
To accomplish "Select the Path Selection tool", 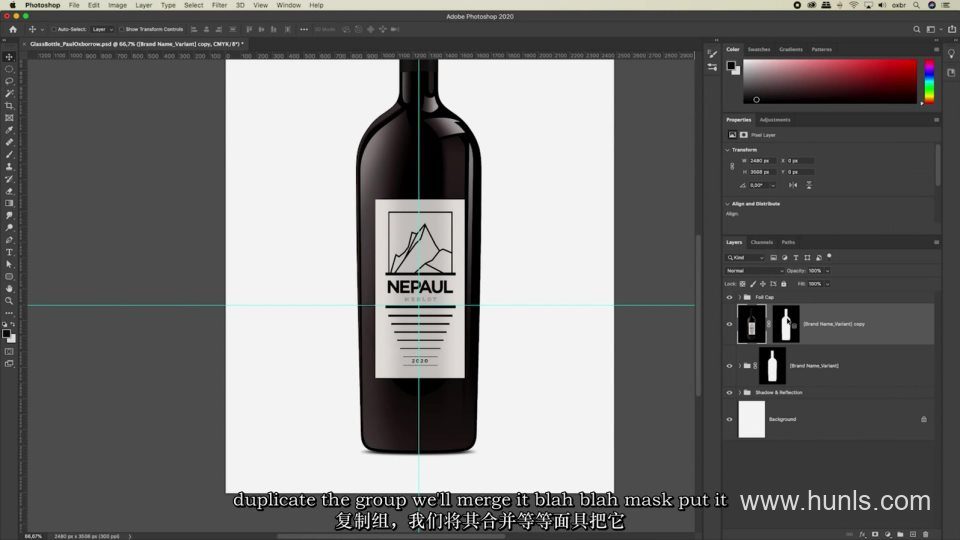I will 9,264.
